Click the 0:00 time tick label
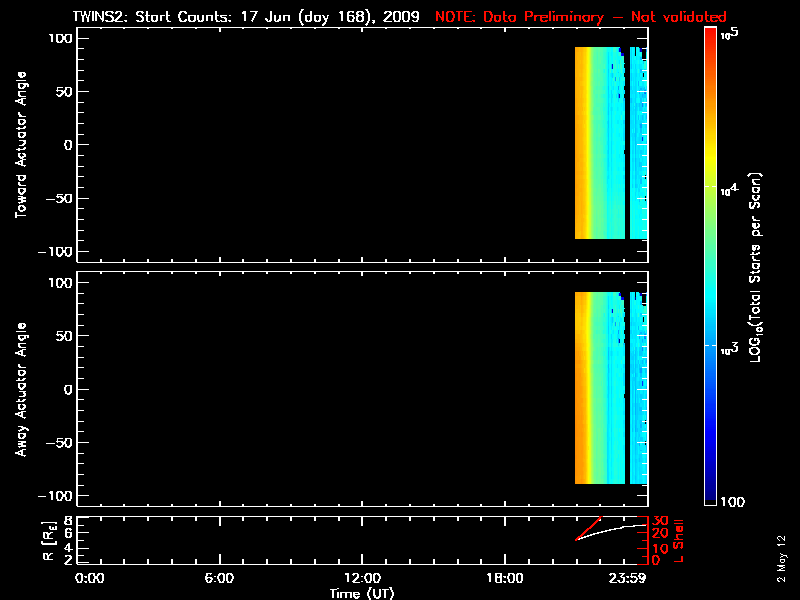The width and height of the screenshot is (800, 600). pos(89,579)
